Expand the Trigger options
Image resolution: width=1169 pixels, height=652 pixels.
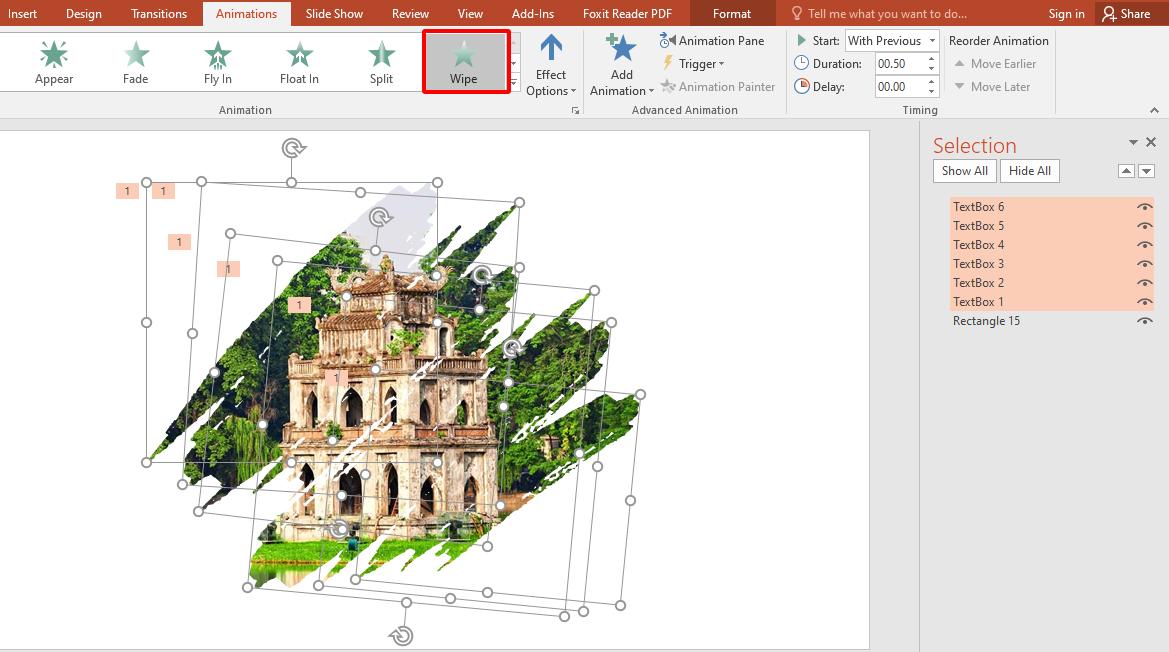pos(697,63)
